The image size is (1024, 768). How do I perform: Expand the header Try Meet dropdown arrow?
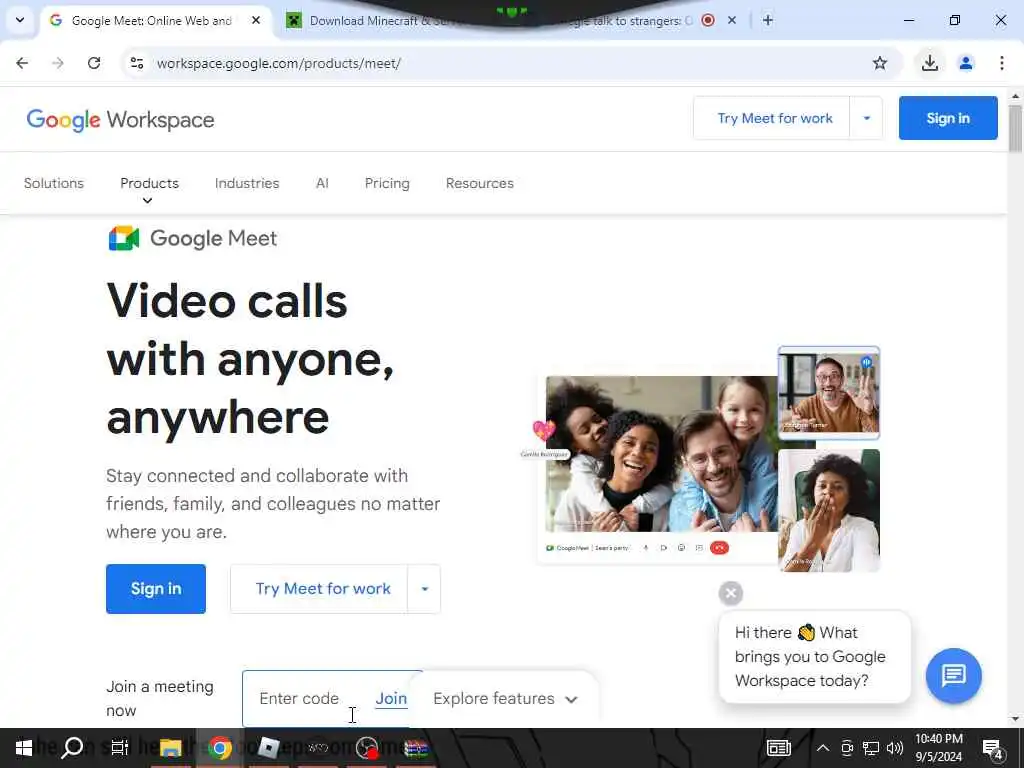click(867, 118)
